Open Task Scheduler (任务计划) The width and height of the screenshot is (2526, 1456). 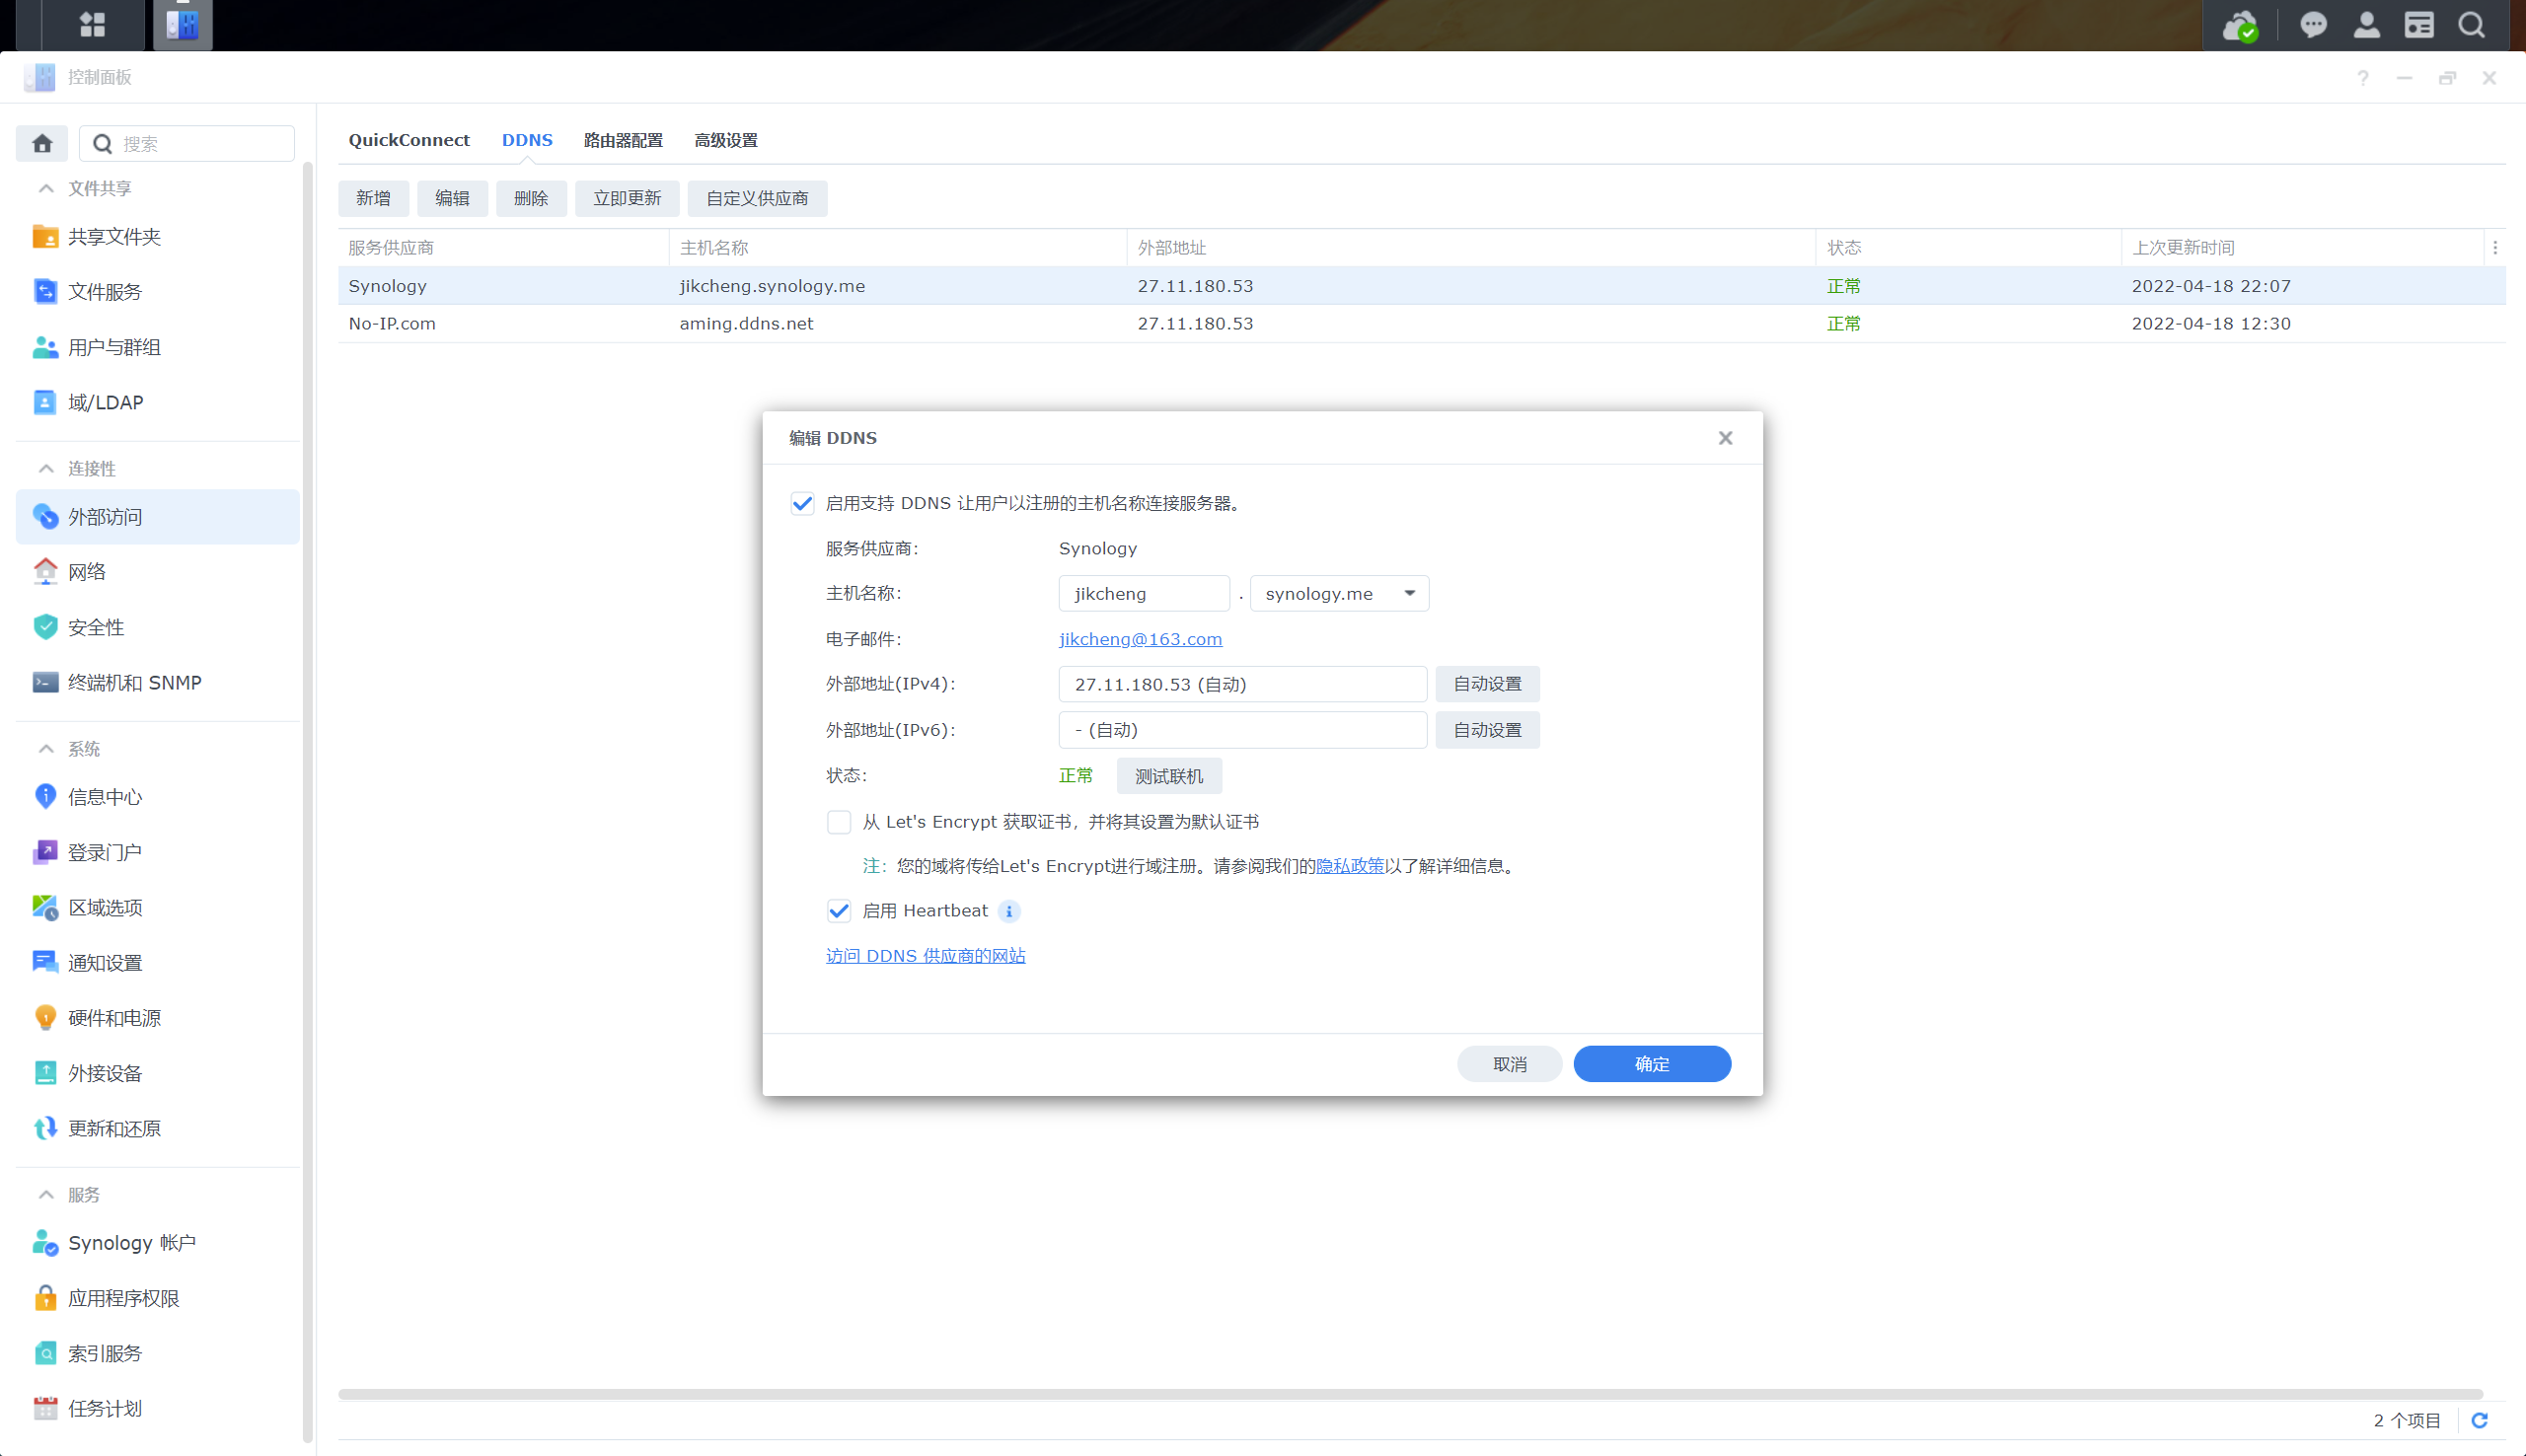[158, 1408]
